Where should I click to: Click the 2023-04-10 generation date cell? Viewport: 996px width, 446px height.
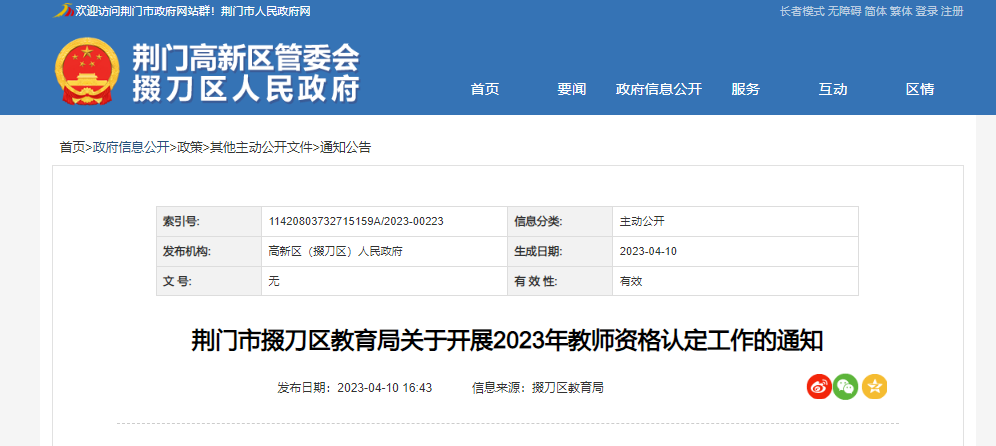pos(735,251)
